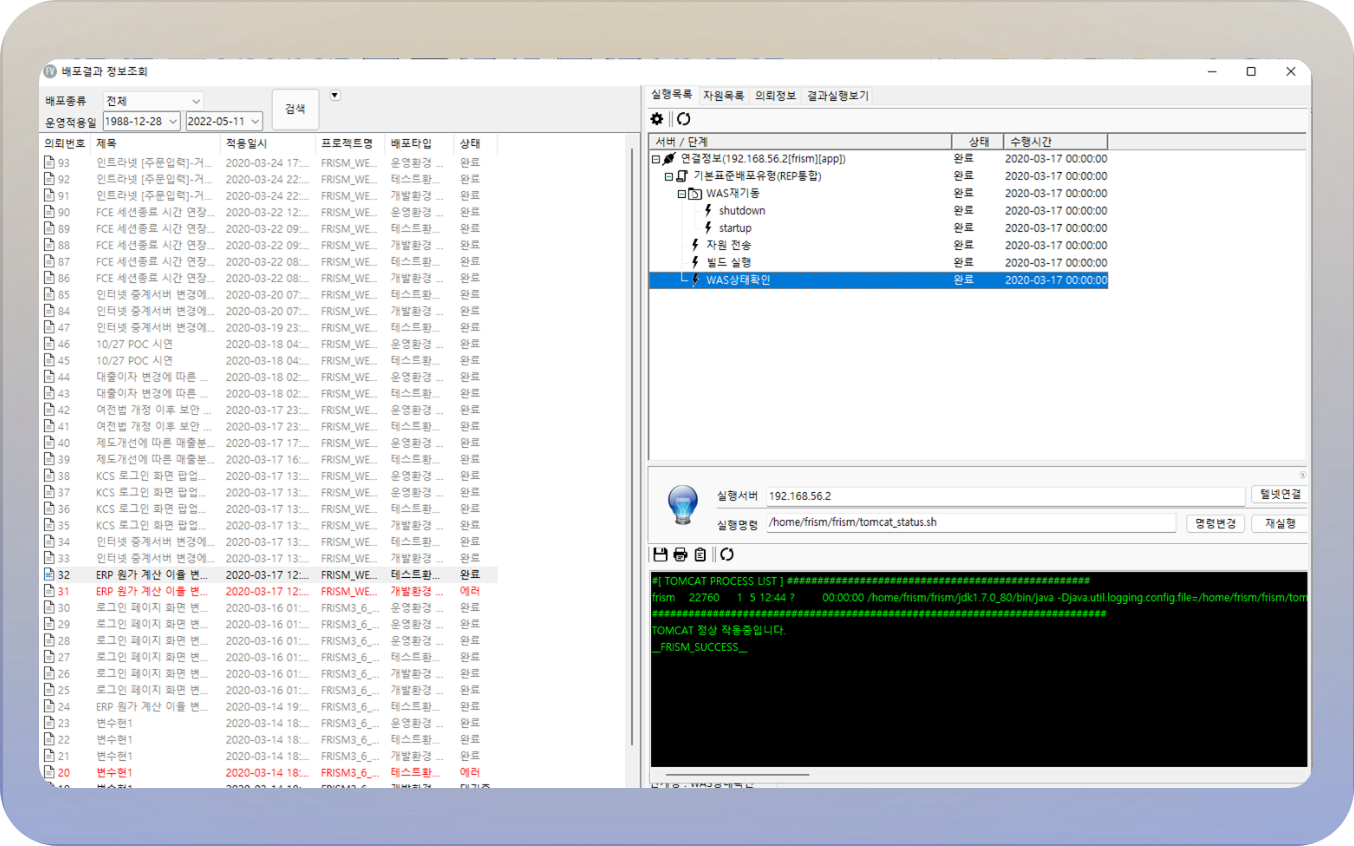Viewport: 1354px width, 846px height.
Task: Click the lightning icon of startup step
Action: (x=708, y=228)
